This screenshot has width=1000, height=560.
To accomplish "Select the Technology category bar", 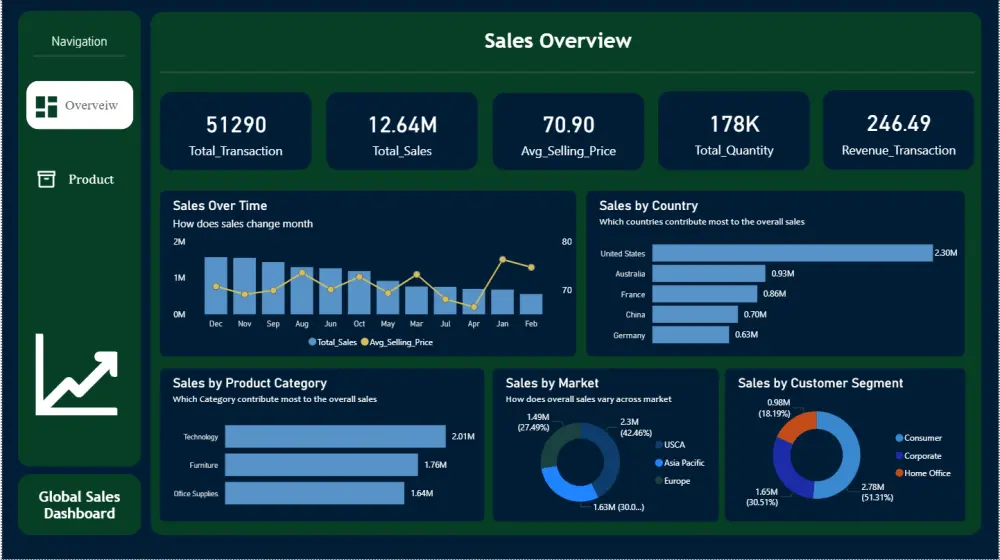I will (335, 437).
